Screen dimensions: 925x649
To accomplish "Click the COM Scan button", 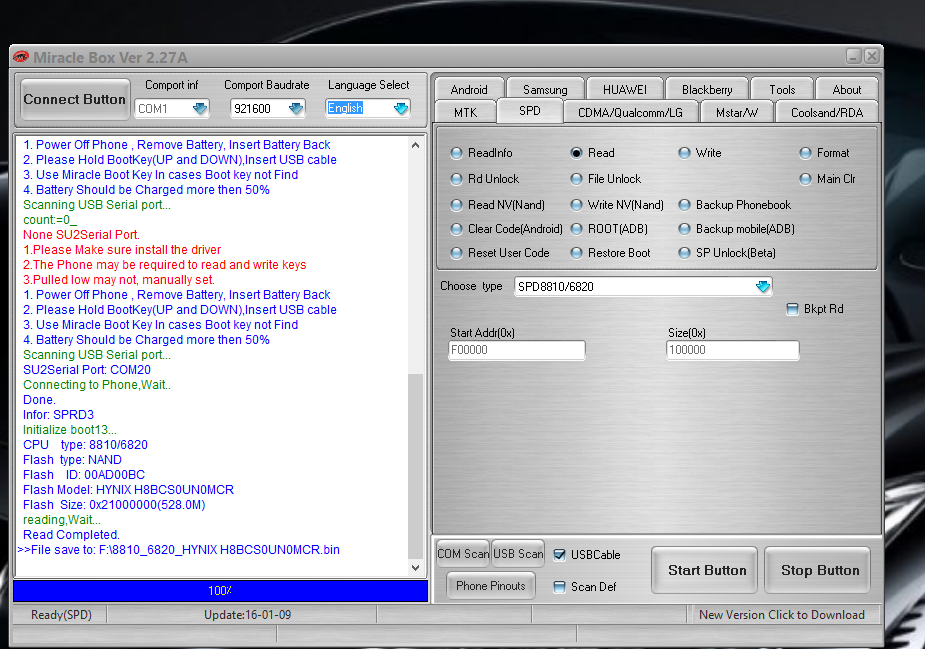I will point(463,554).
